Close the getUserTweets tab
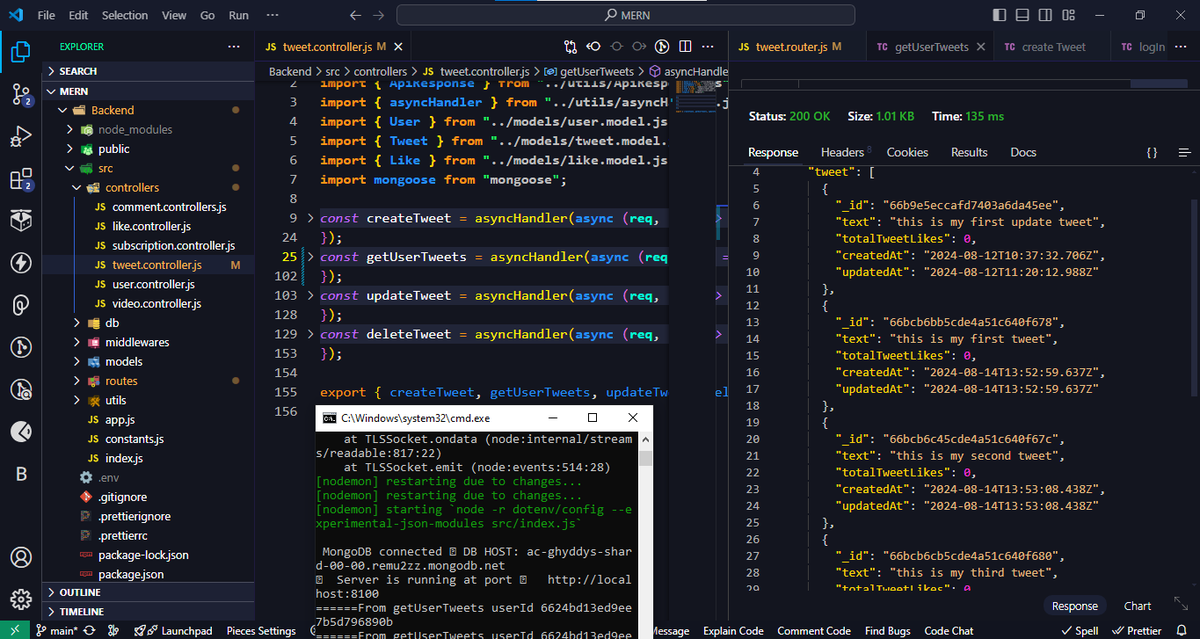Viewport: 1200px width, 639px height. (980, 47)
